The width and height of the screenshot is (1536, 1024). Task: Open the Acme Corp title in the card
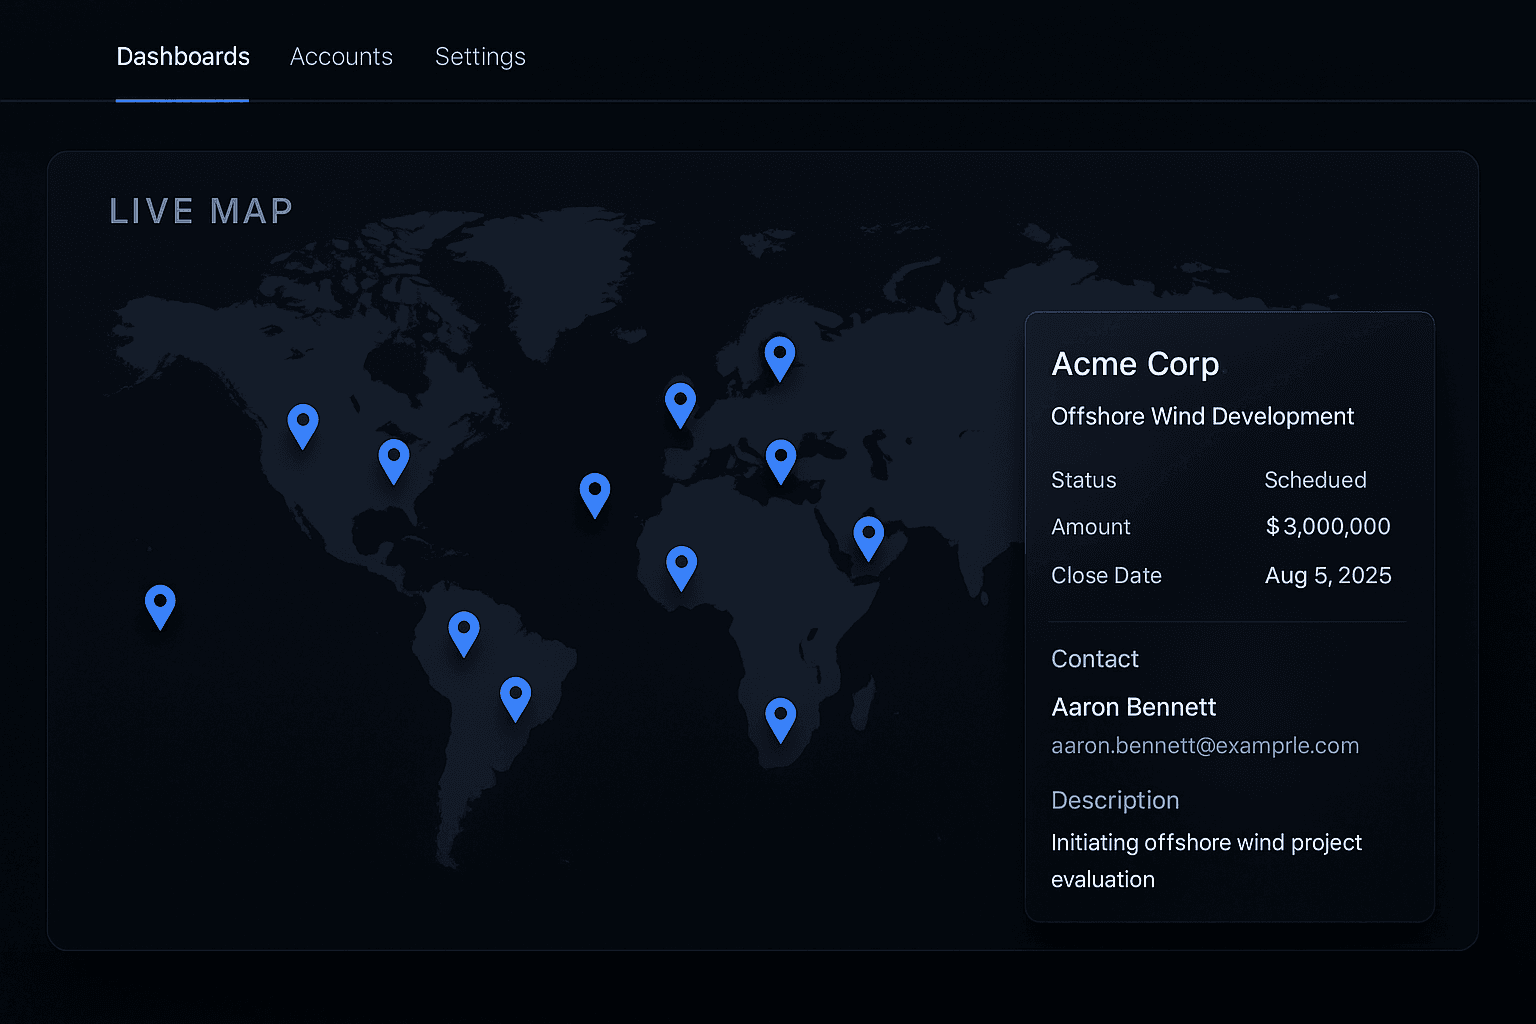(1135, 364)
